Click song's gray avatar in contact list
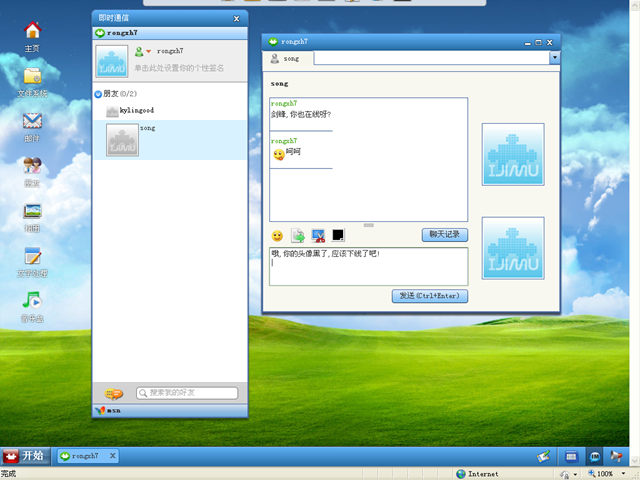This screenshot has height=480, width=640. coord(122,140)
